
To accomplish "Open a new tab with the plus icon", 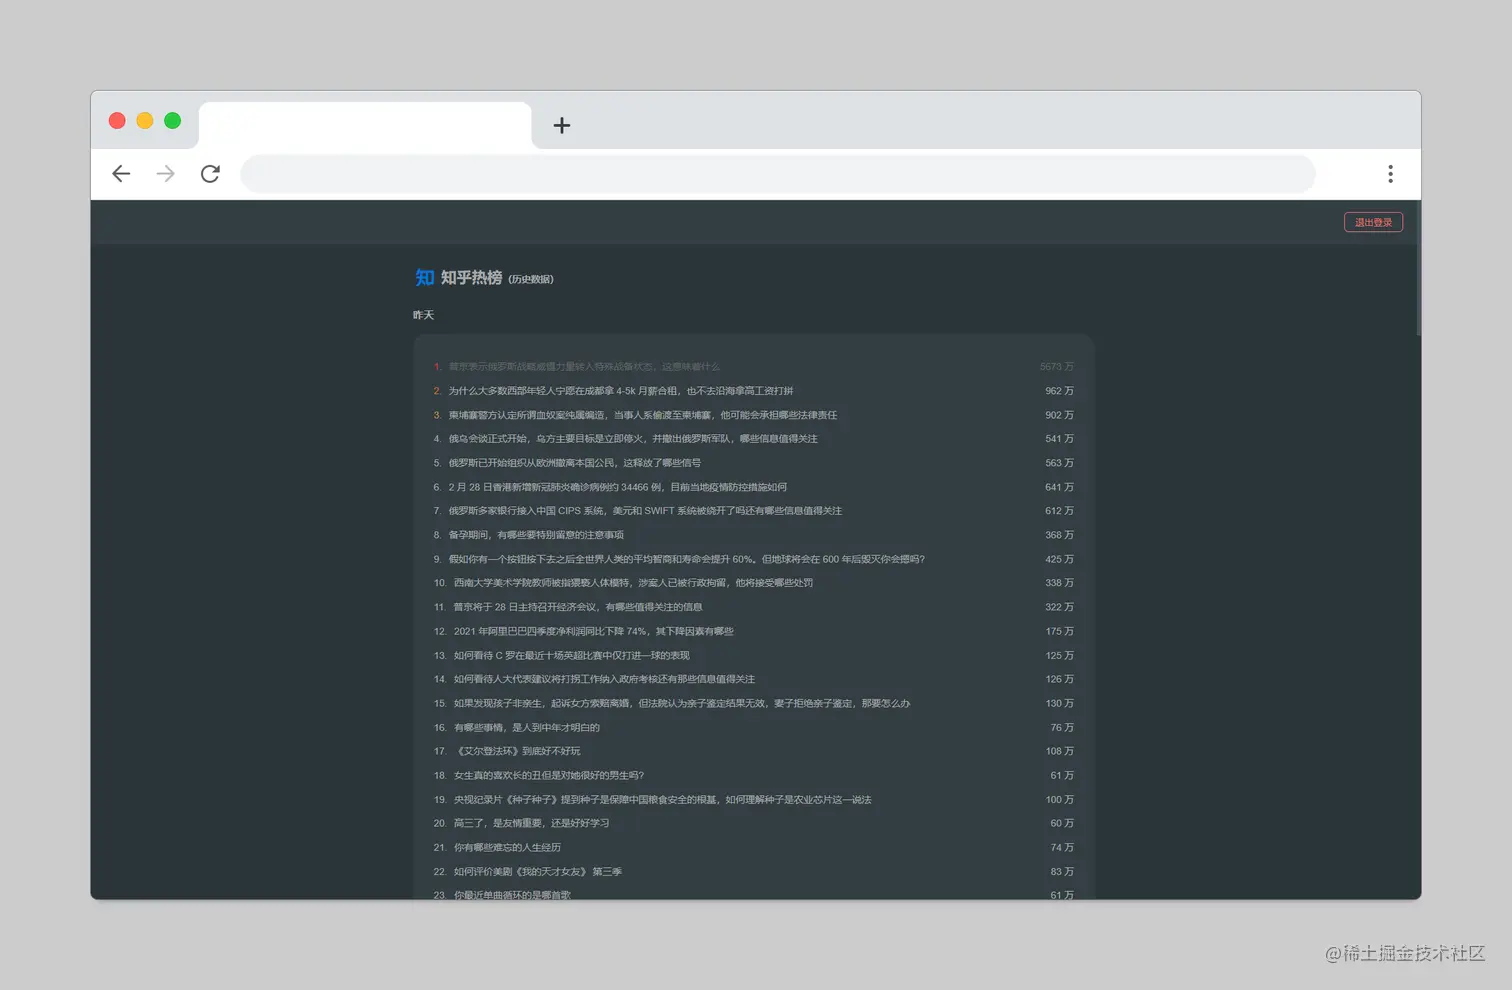I will 561,125.
